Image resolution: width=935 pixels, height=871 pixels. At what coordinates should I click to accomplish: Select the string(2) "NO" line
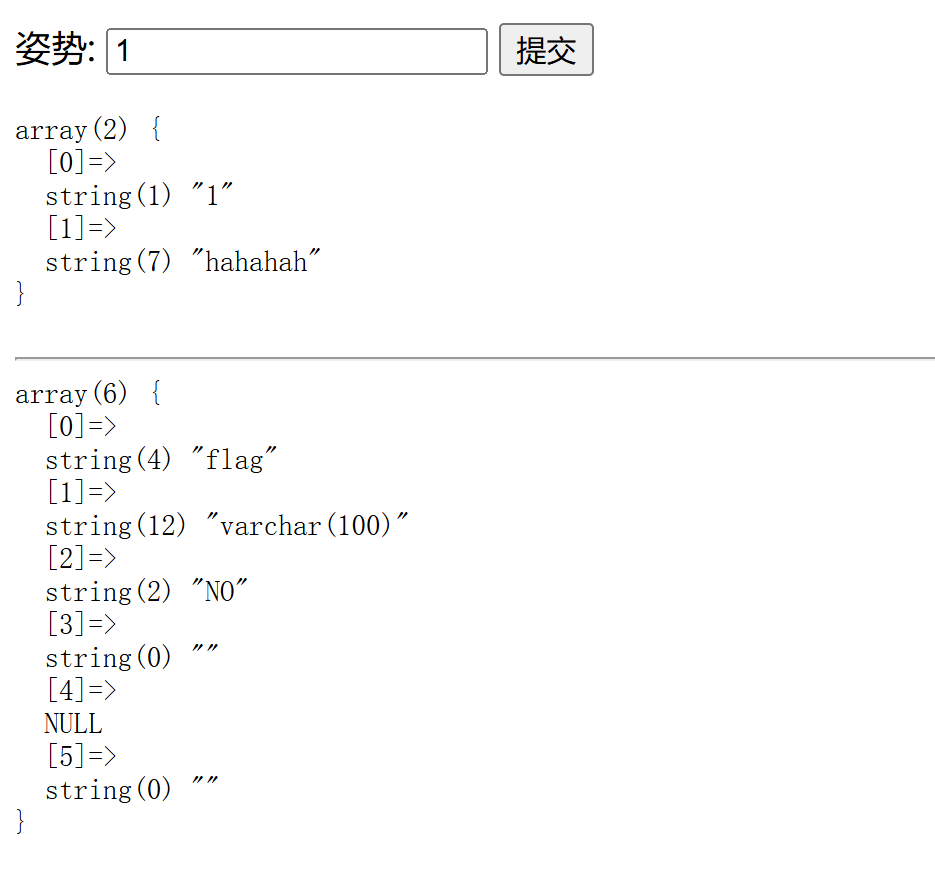point(146,592)
